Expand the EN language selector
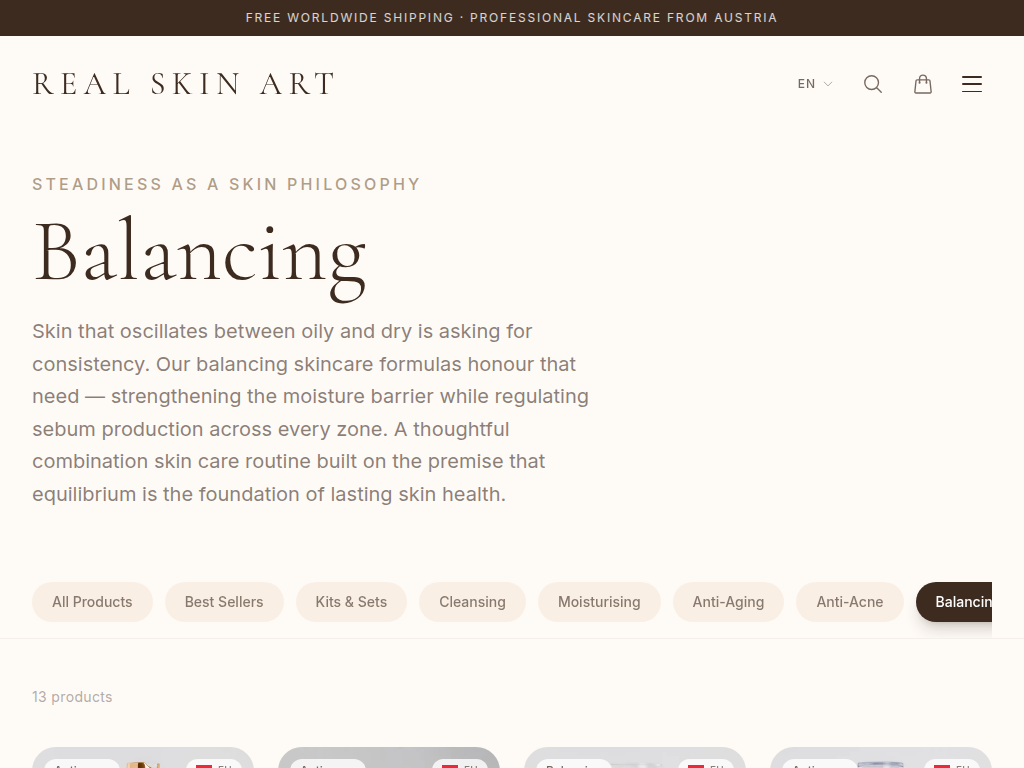The width and height of the screenshot is (1024, 768). pyautogui.click(x=814, y=84)
